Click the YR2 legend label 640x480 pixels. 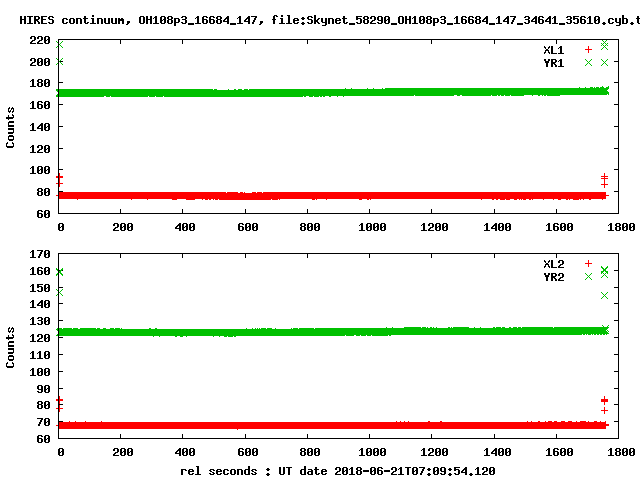[x=553, y=277]
